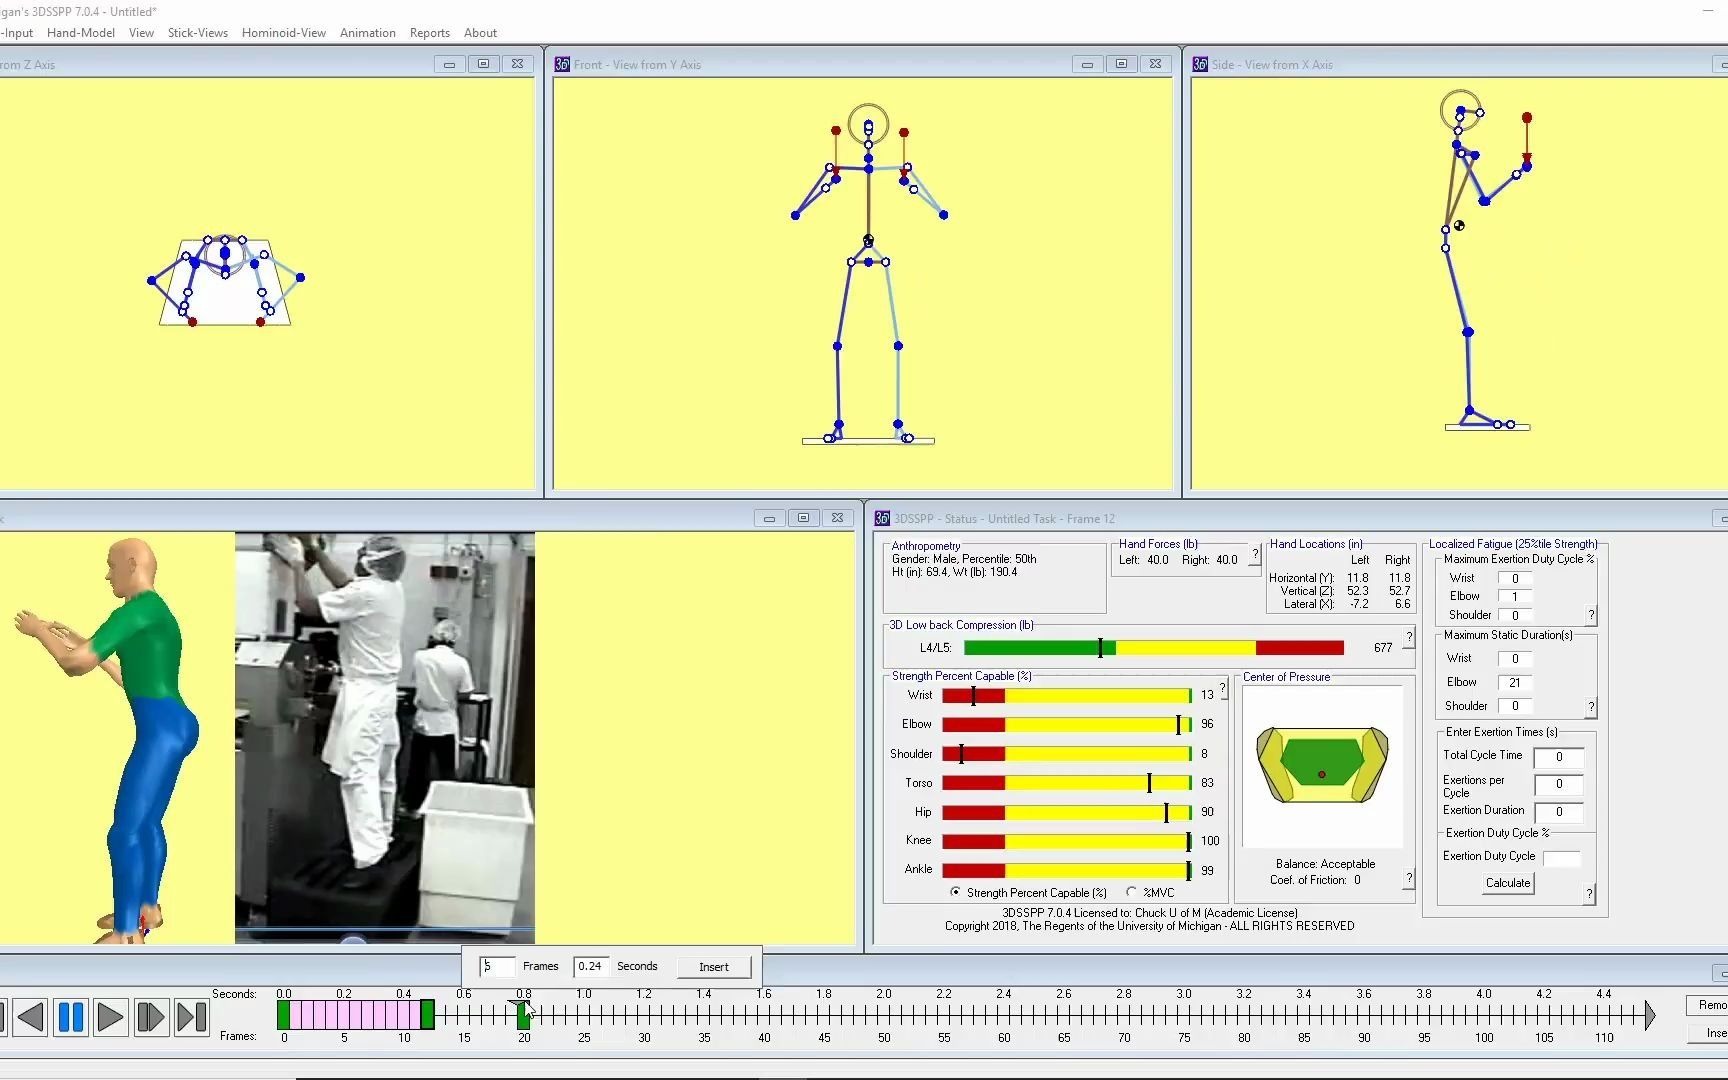Maximize the Front - View from Y Axis window

click(x=1121, y=64)
